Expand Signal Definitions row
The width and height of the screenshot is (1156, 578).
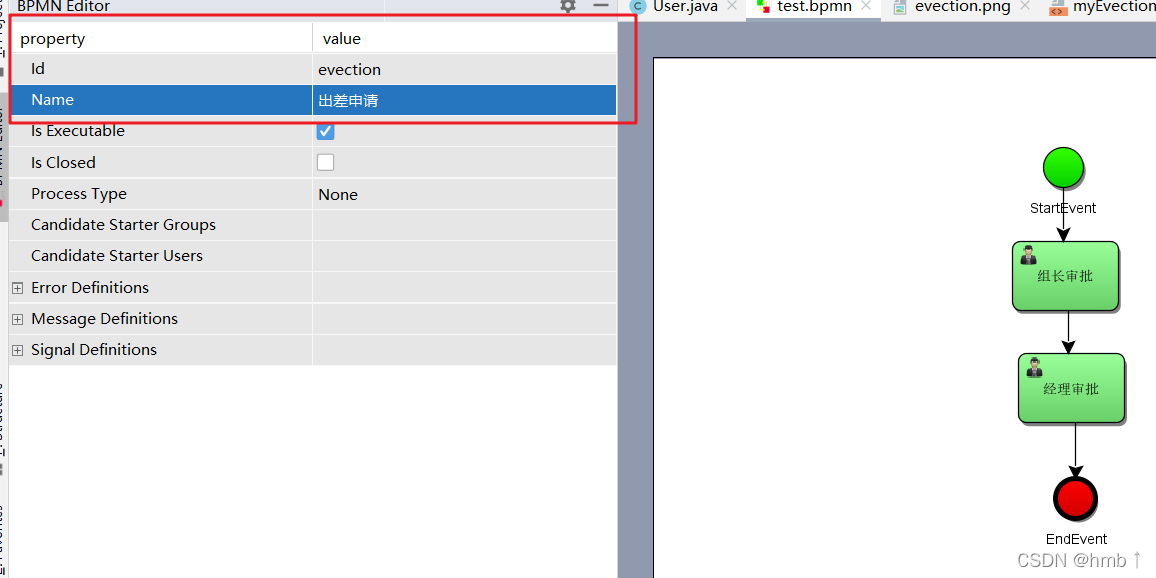coord(18,350)
